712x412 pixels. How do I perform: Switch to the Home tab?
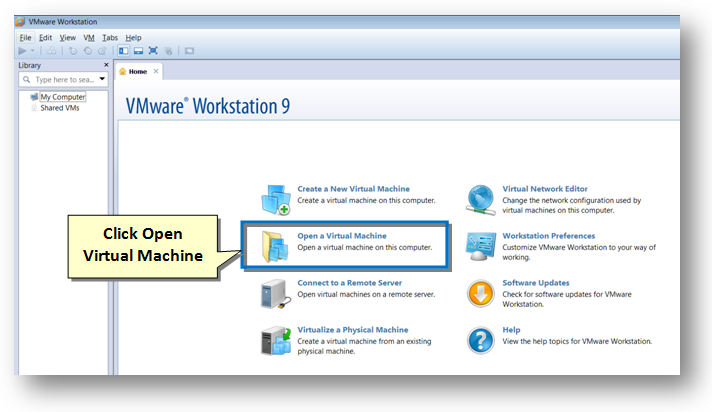pos(138,72)
